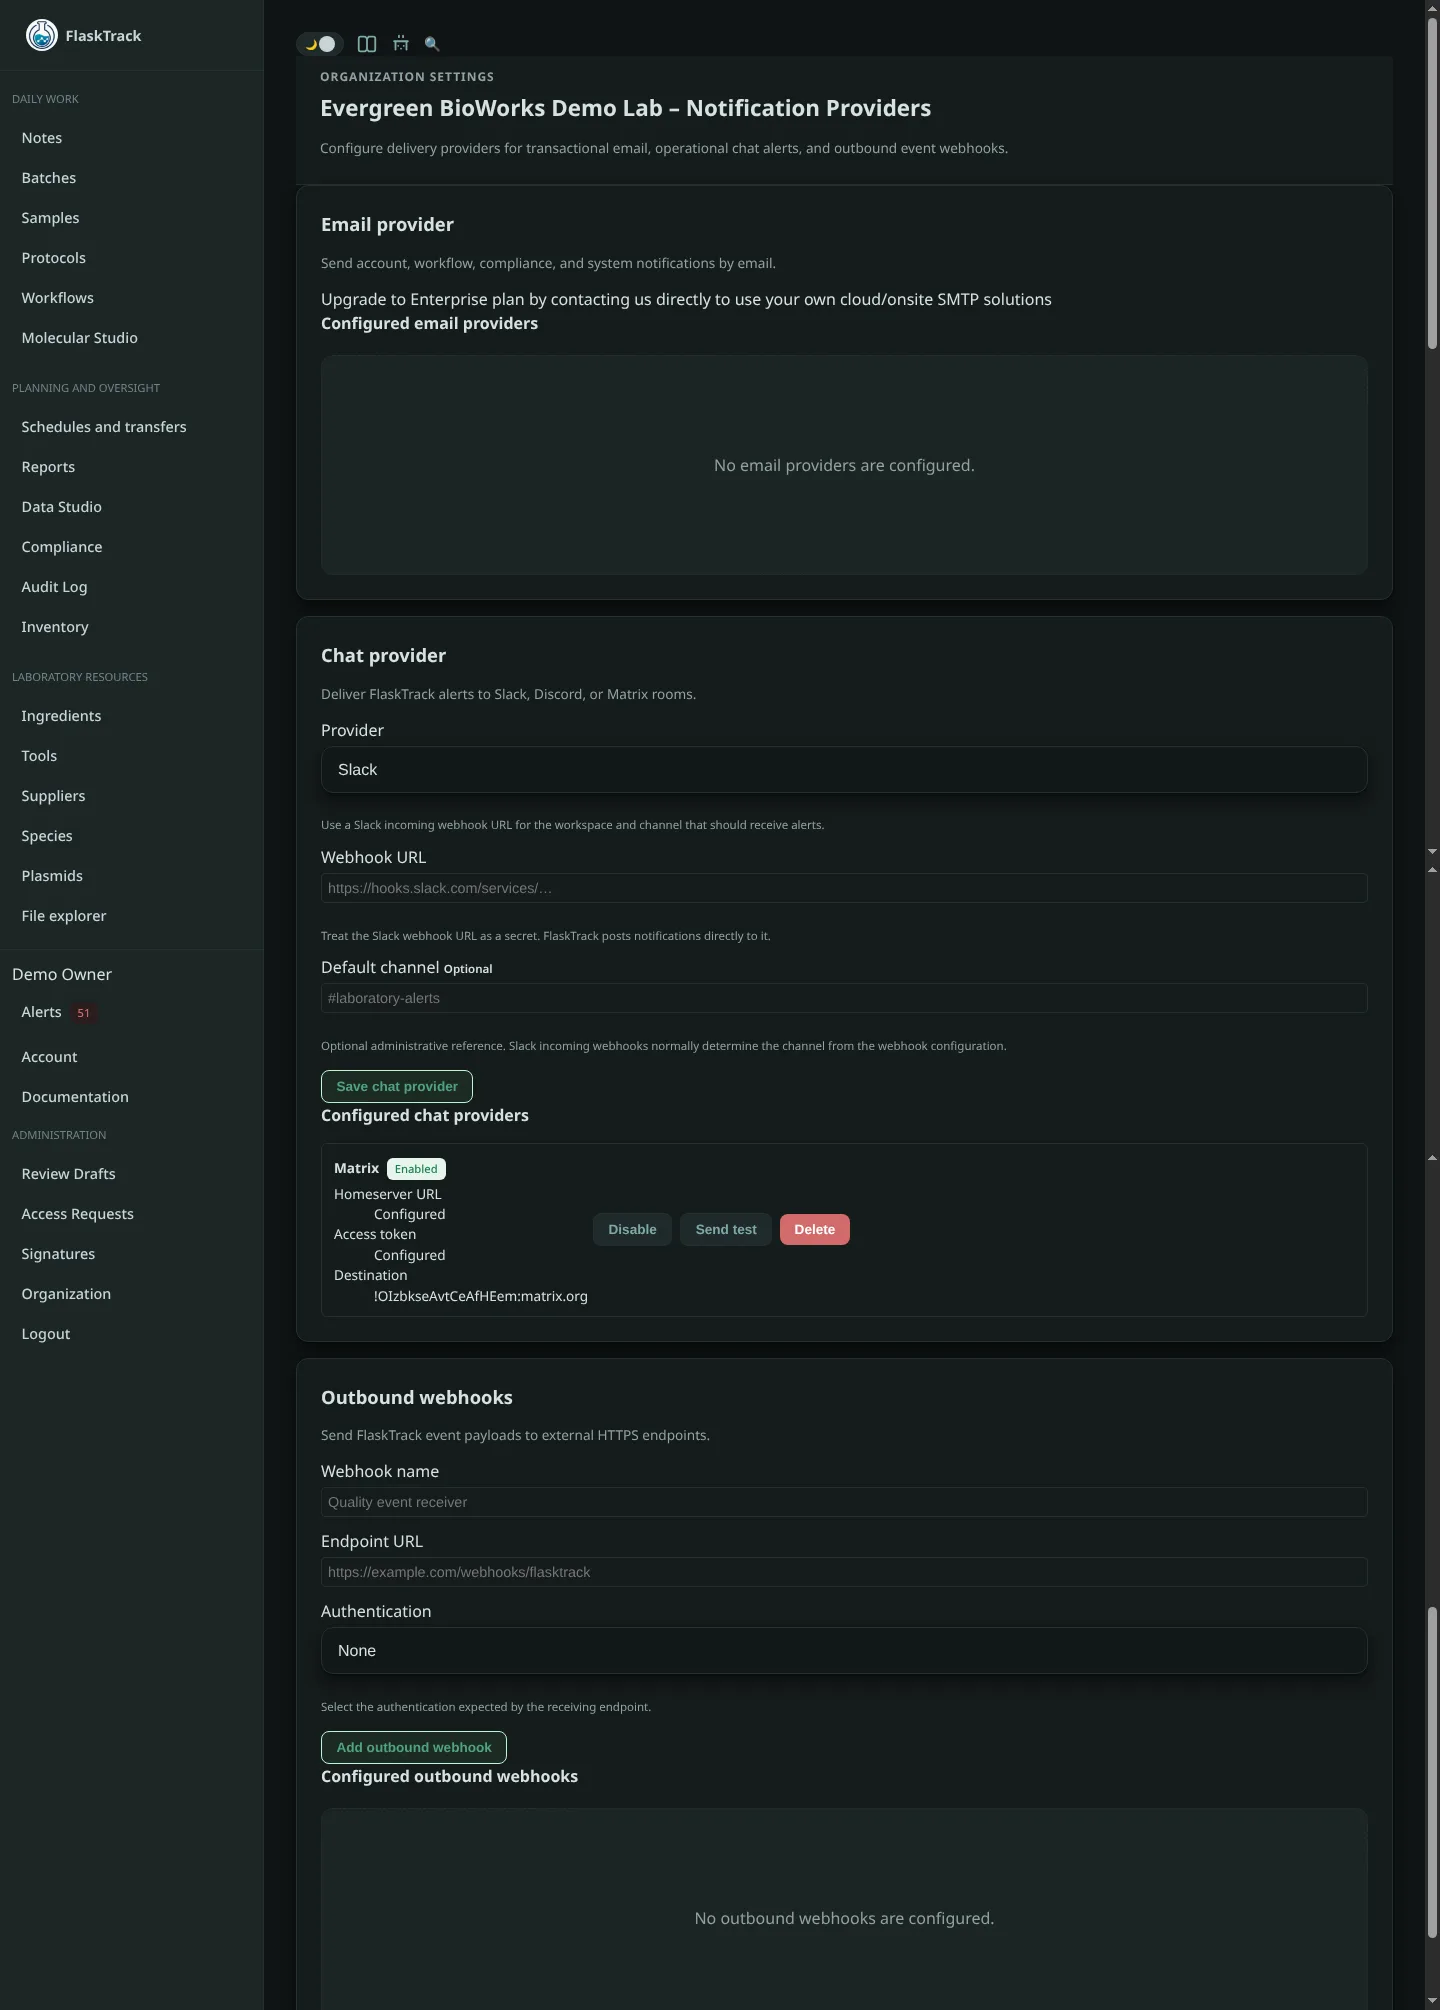
Task: Open Access Requests
Action: coord(77,1214)
